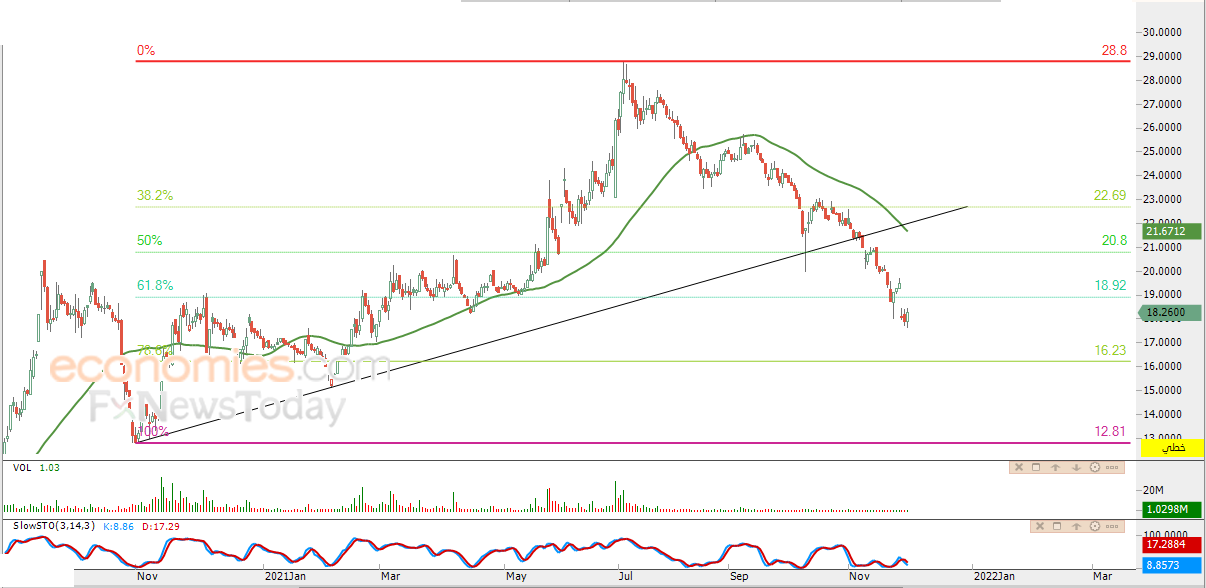This screenshot has width=1206, height=588.
Task: Move the VOL panel down
Action: coord(1076,467)
